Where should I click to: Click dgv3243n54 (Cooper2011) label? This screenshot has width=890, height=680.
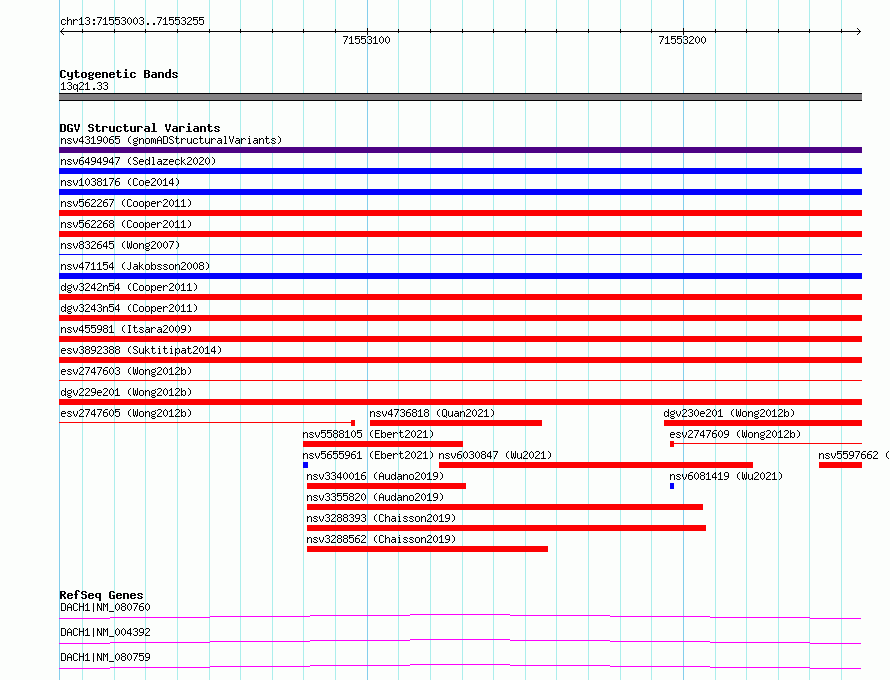tap(129, 308)
